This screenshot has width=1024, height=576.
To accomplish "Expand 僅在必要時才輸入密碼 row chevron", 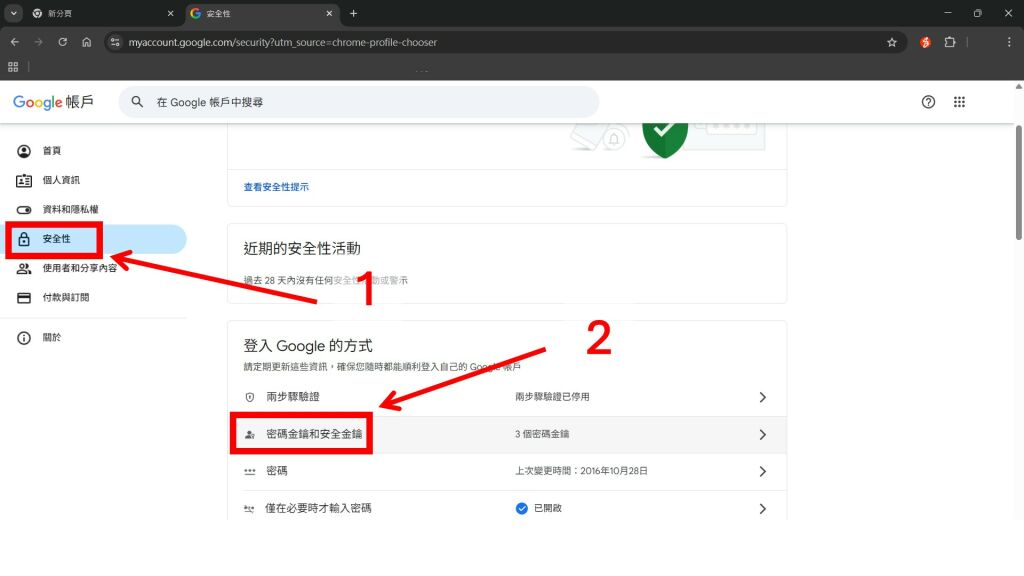I will 762,508.
